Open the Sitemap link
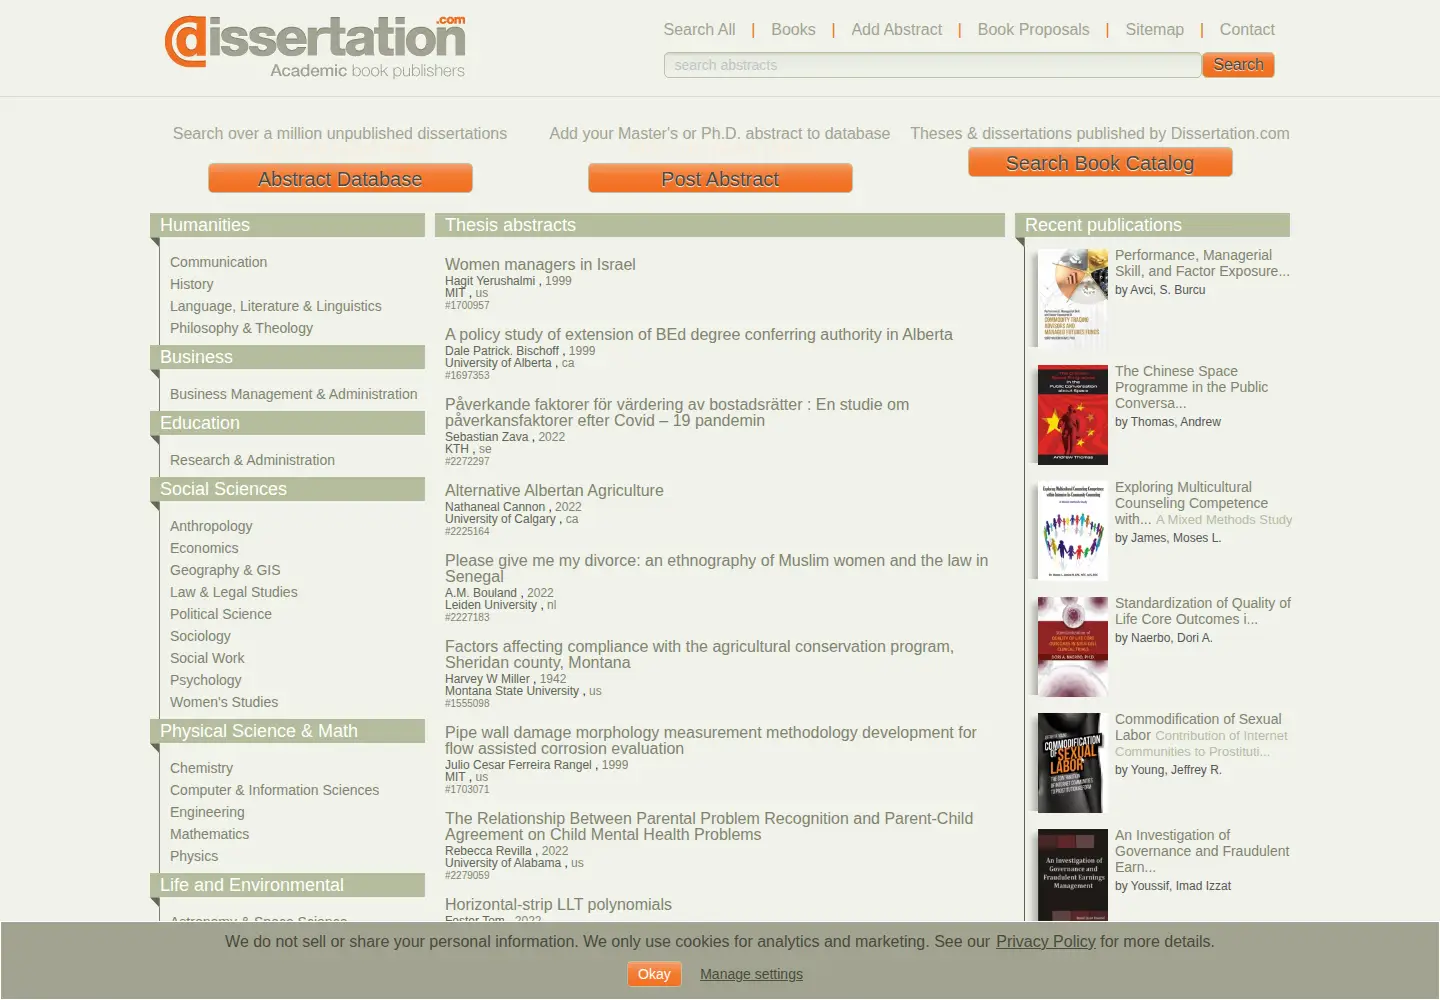This screenshot has width=1440, height=1000. 1154,30
